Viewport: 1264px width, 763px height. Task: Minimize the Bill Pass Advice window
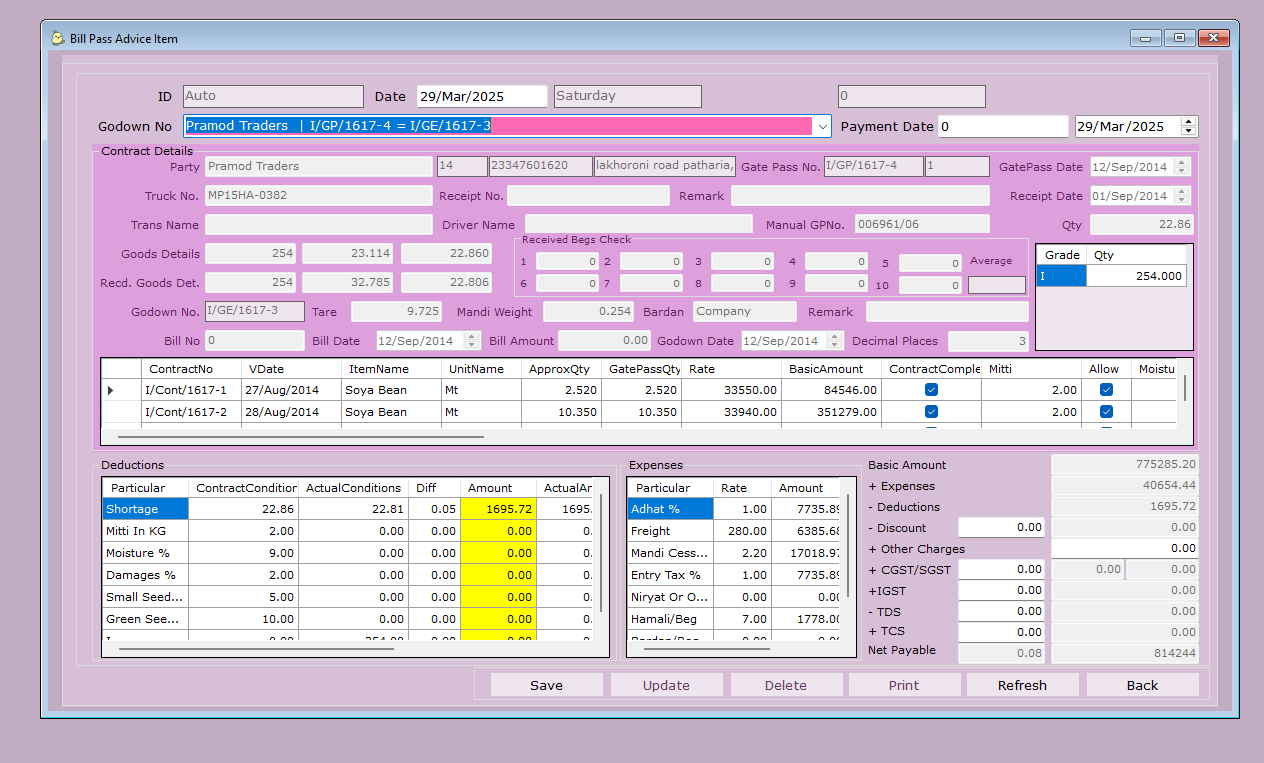(x=1146, y=38)
